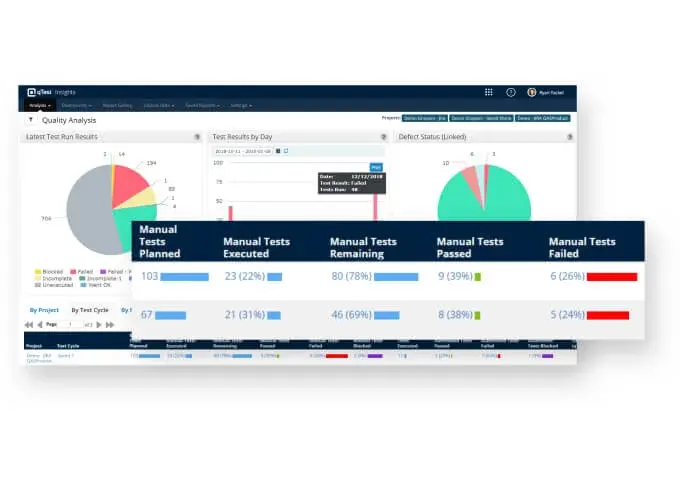Image resolution: width=680 pixels, height=480 pixels.
Task: Switch to the By Project tab
Action: click(x=42, y=310)
